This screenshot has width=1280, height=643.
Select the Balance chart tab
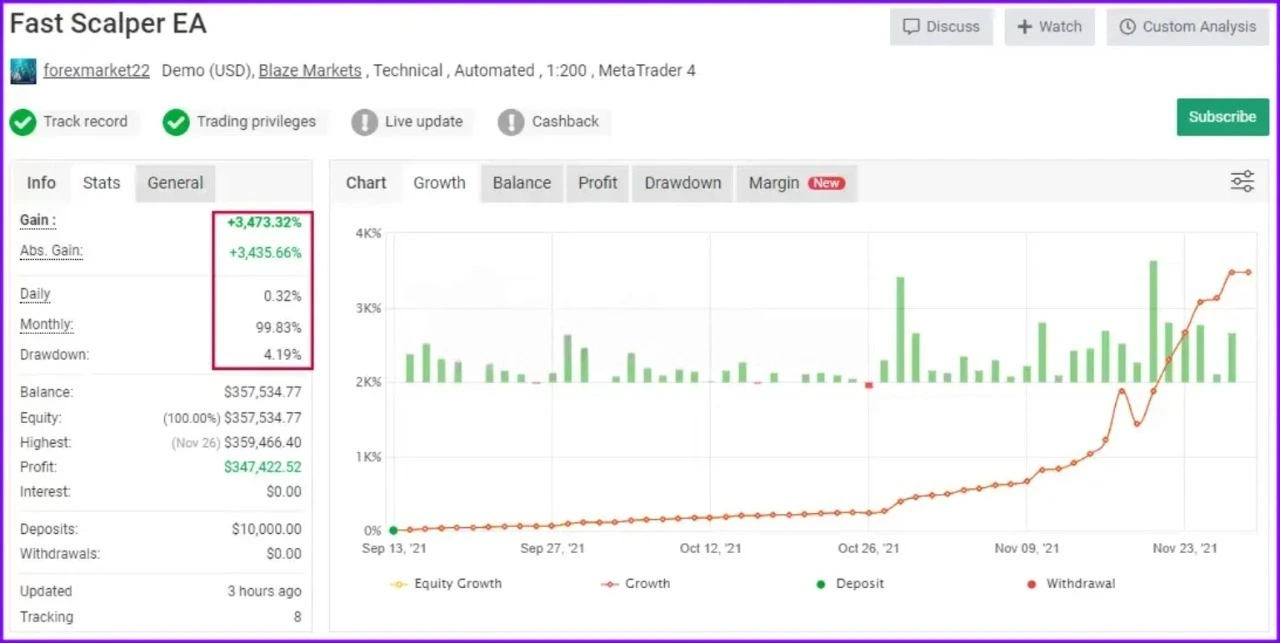point(521,183)
